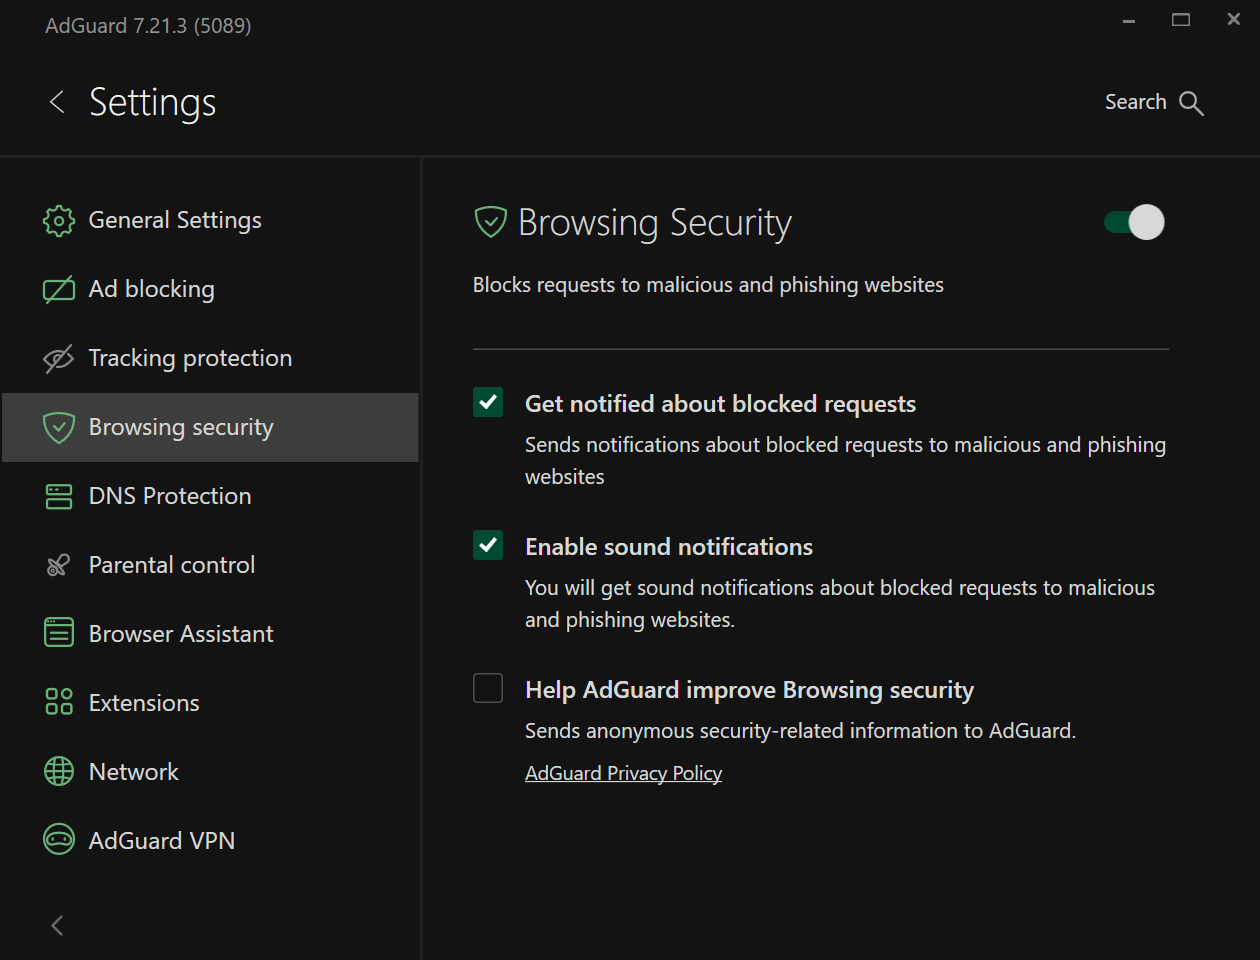Click the General Settings gear icon
1260x960 pixels.
59,220
